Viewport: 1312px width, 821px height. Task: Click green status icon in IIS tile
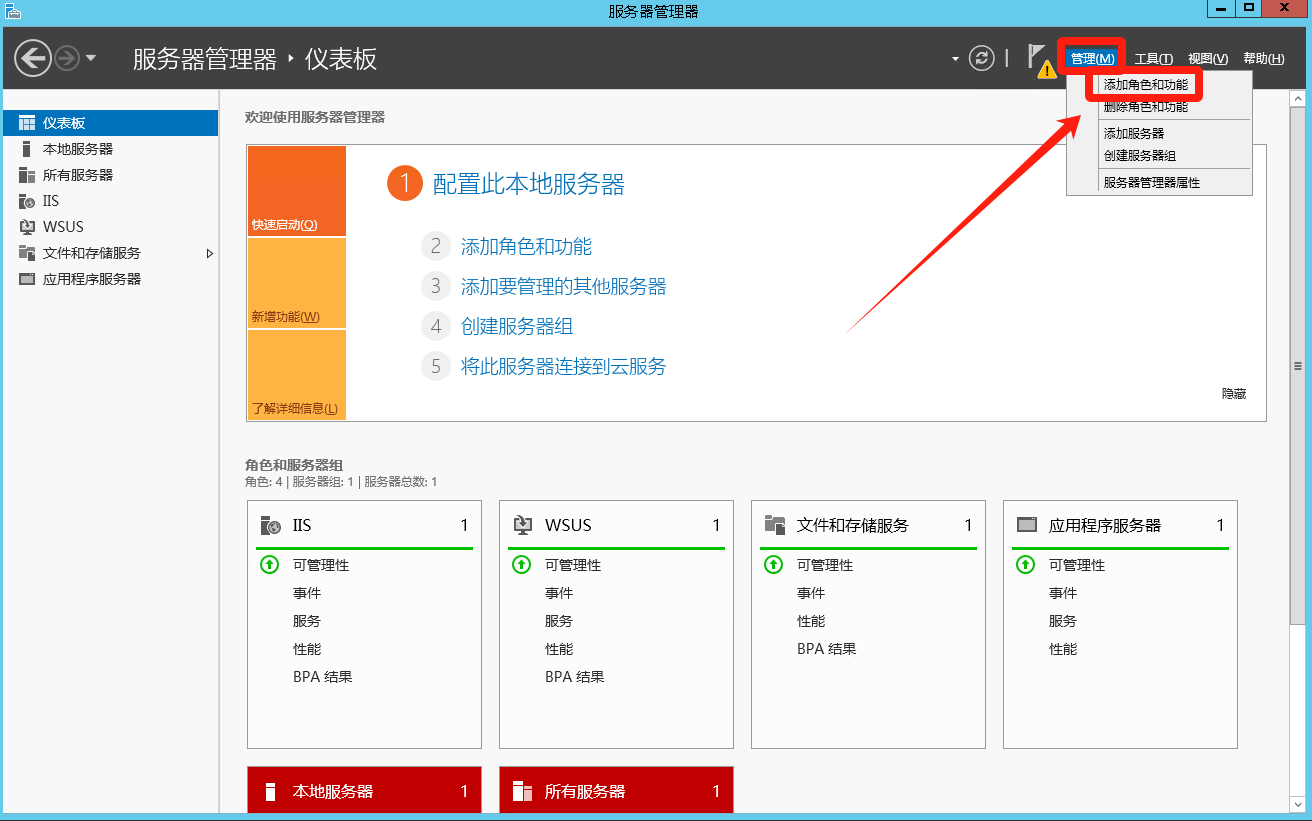268,565
